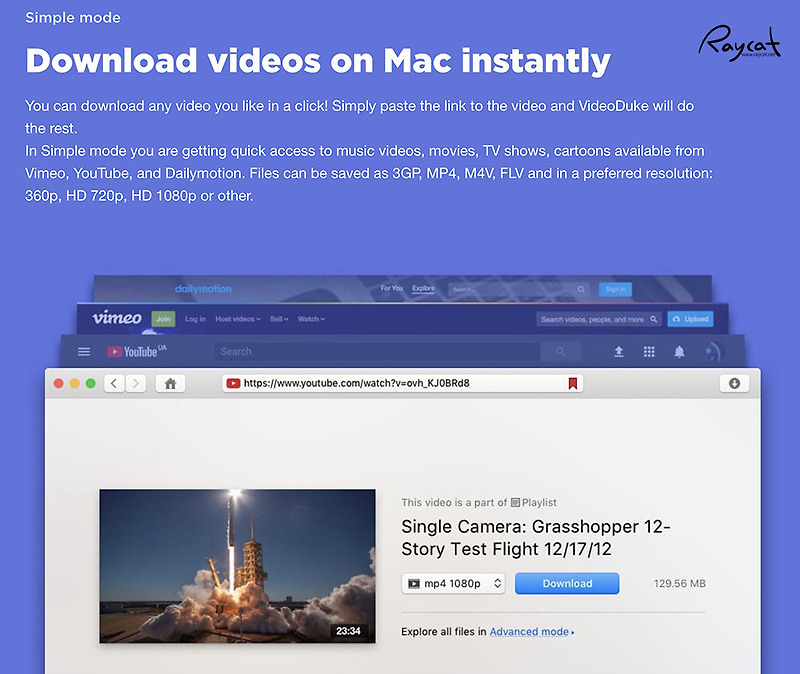This screenshot has height=674, width=800.
Task: Open the mp4 1080p format dropdown
Action: [x=453, y=583]
